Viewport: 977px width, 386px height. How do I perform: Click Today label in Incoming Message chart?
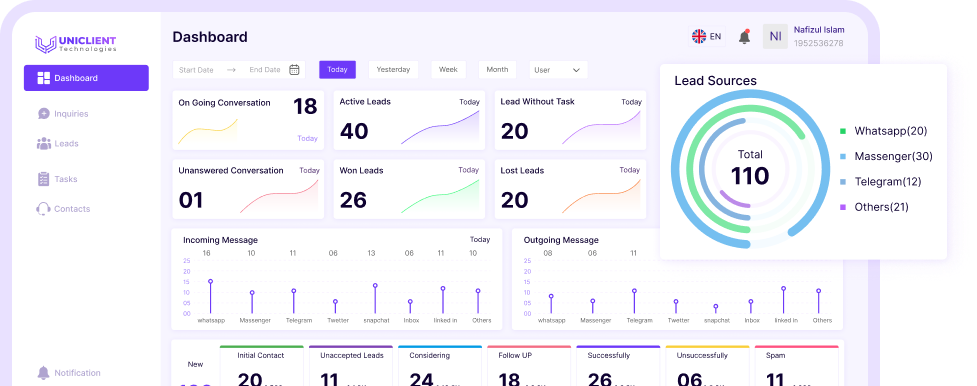click(480, 239)
